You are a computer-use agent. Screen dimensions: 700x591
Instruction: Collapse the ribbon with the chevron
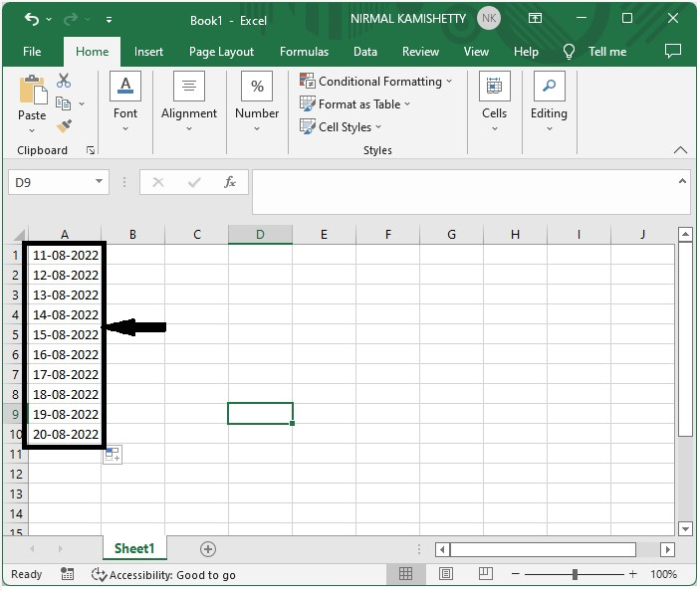click(x=680, y=150)
